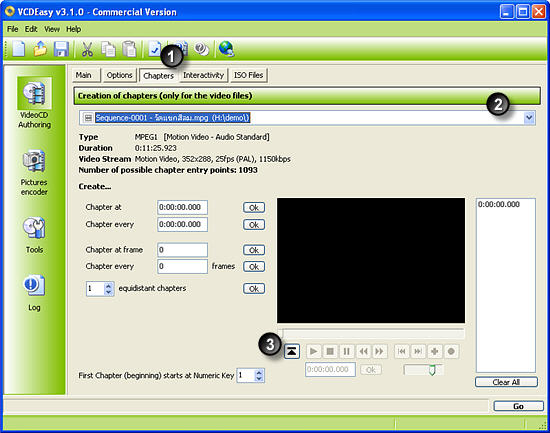
Task: Select the Chapters tab
Action: point(159,75)
